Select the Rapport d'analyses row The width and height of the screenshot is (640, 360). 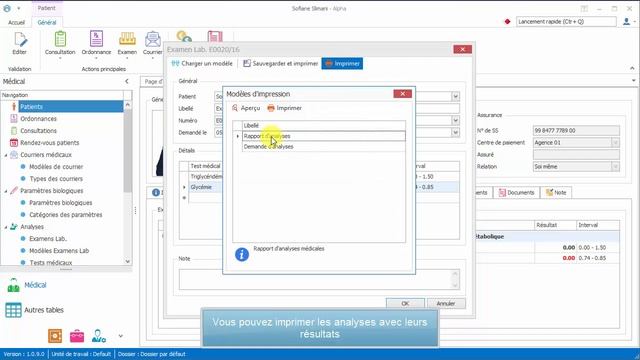pos(324,136)
